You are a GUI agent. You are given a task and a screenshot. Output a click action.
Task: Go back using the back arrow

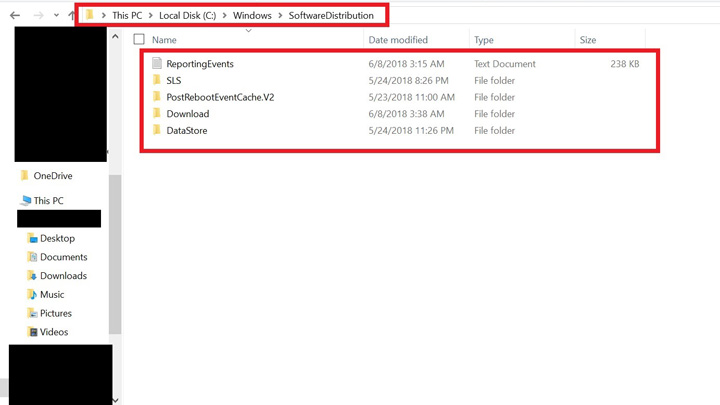15,16
